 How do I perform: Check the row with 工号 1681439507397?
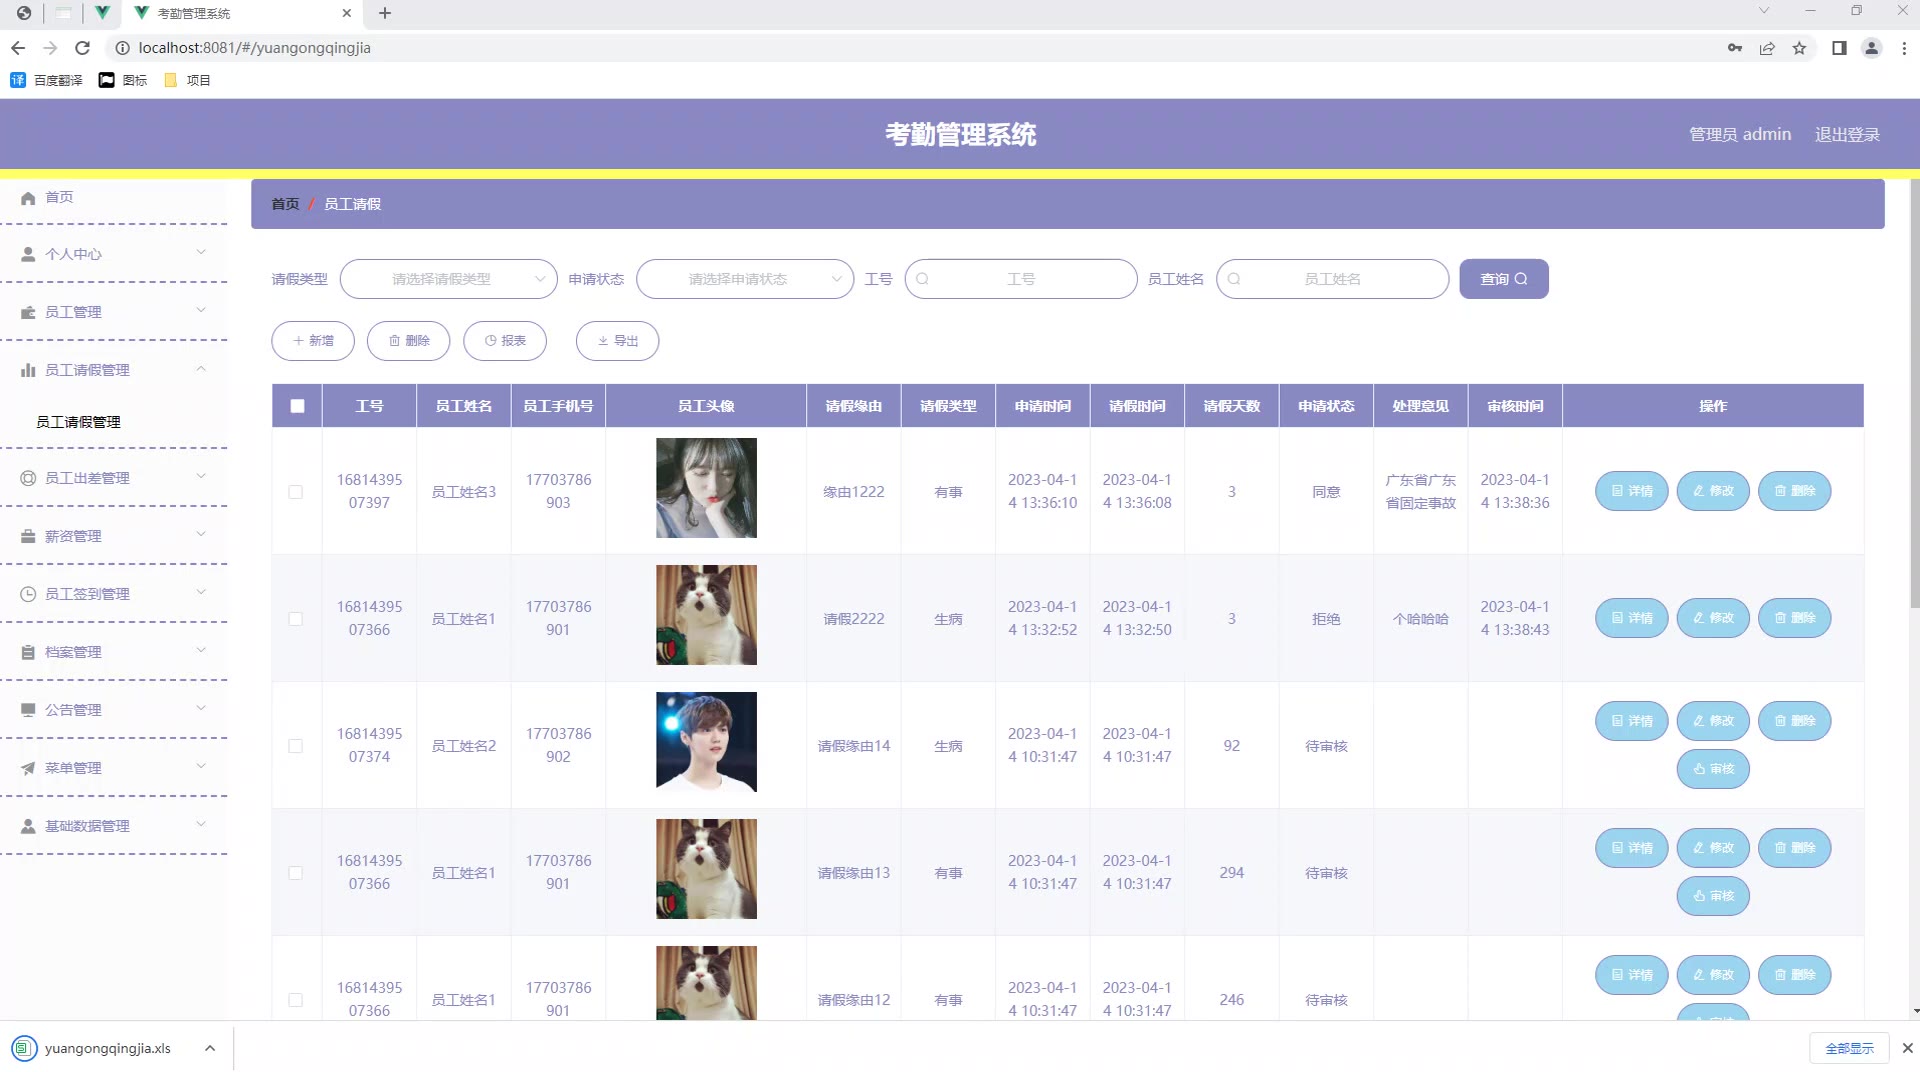tap(295, 492)
